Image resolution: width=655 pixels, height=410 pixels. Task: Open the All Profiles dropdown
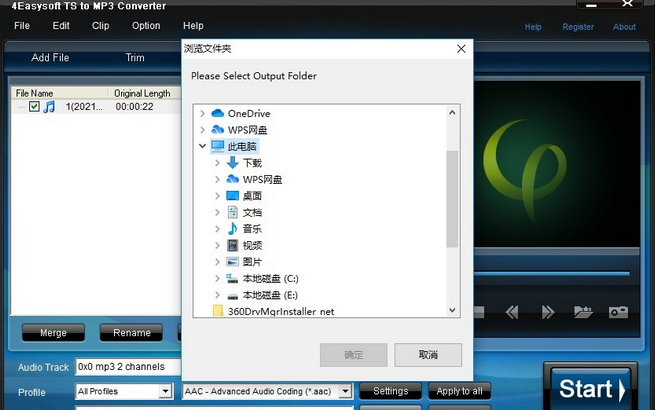[165, 391]
